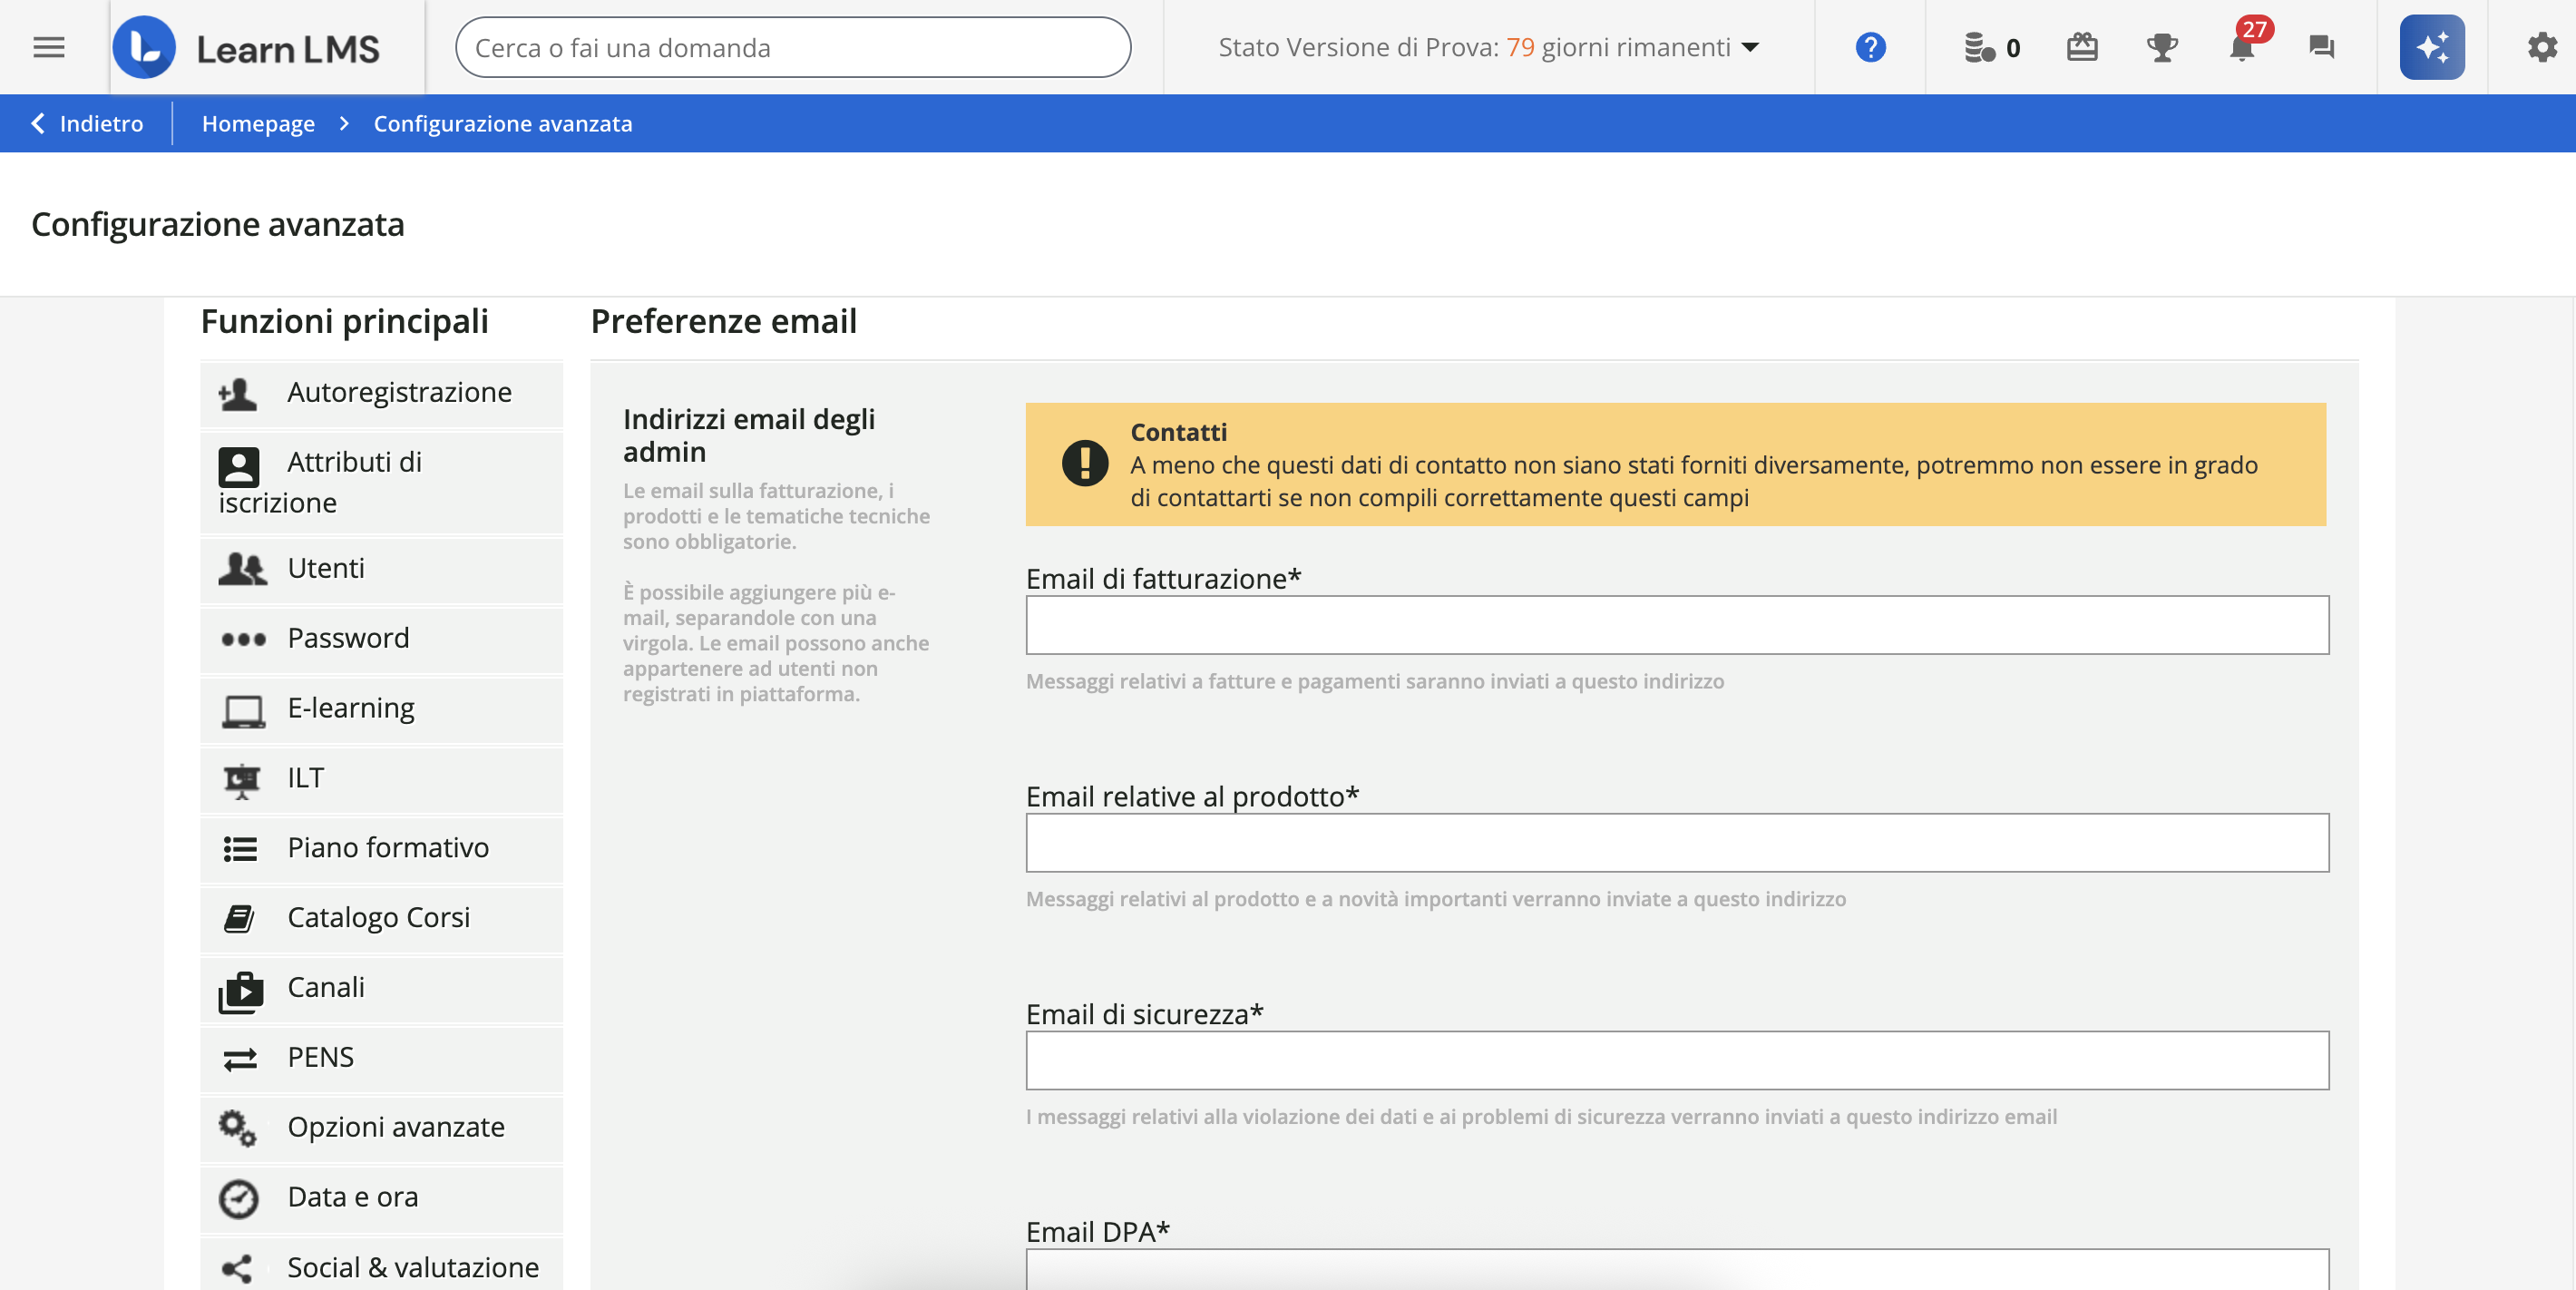Click the coins balance icon
2576x1290 pixels.
tap(1980, 47)
